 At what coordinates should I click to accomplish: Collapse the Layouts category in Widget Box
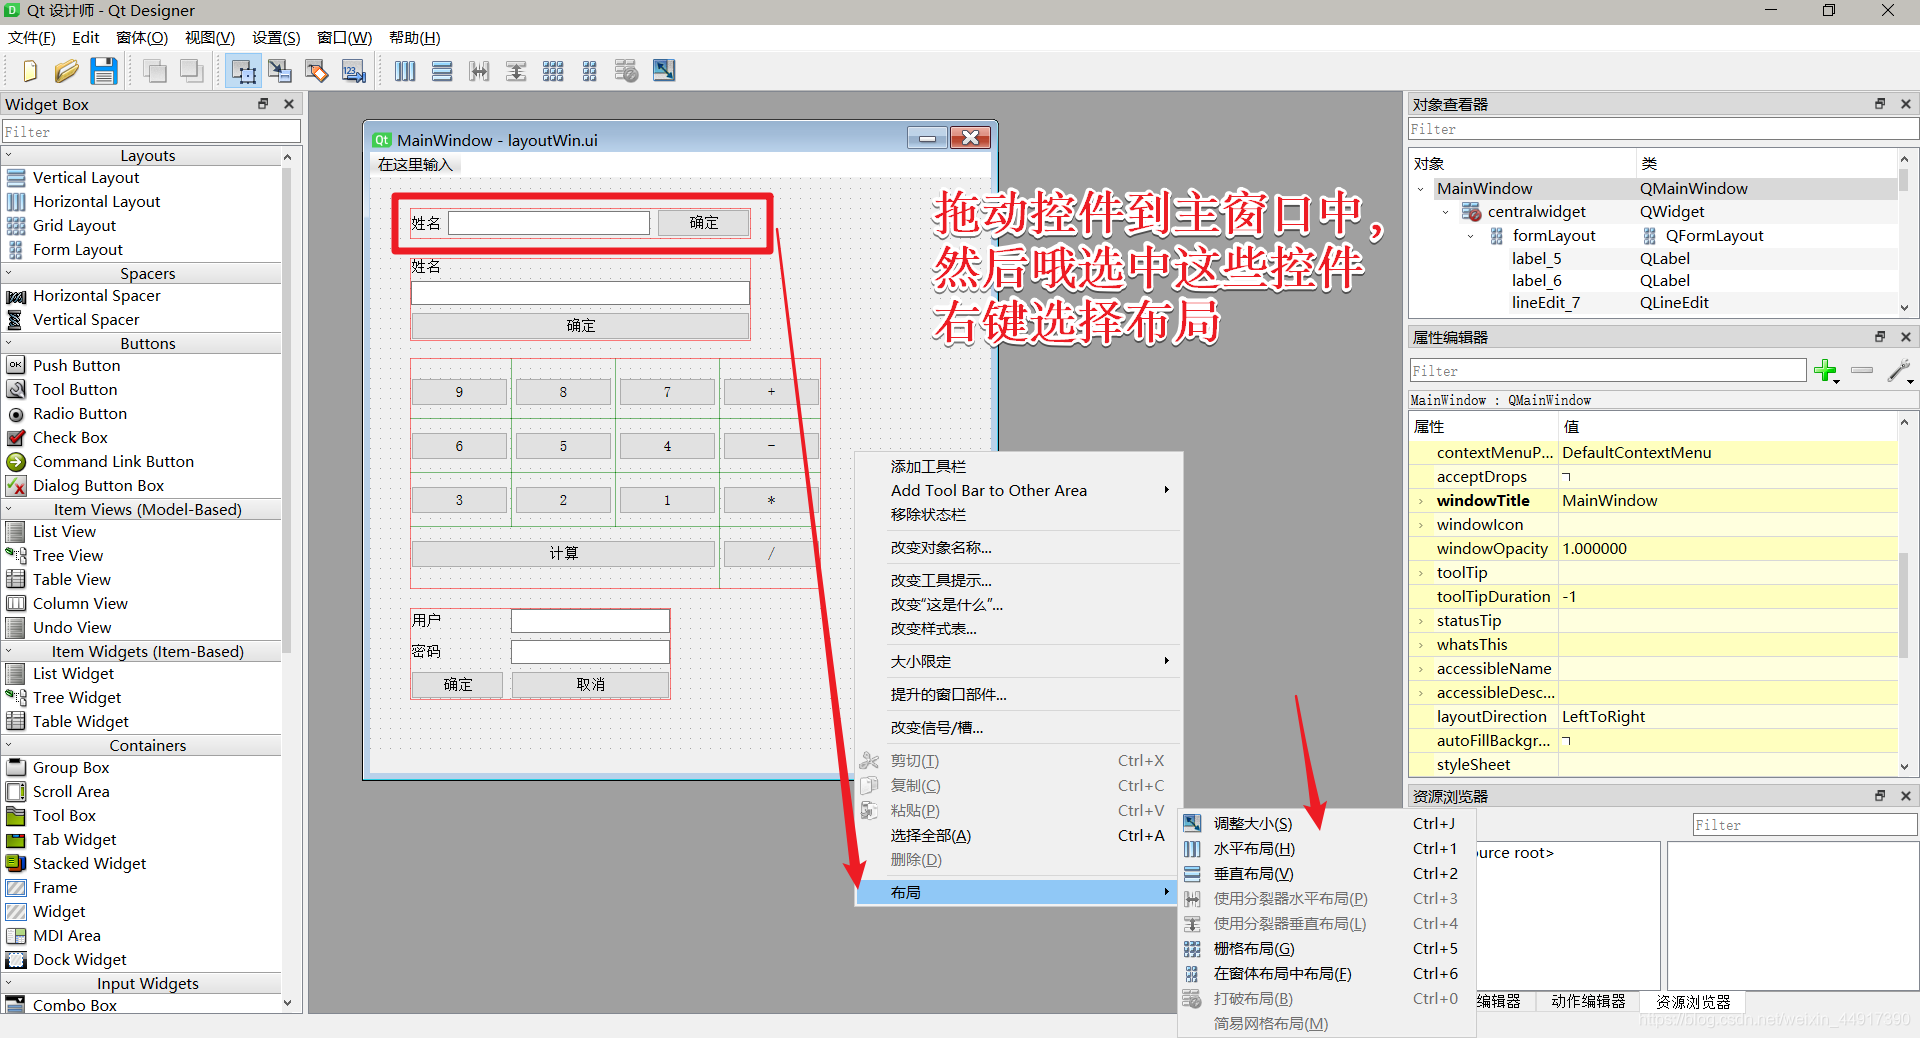[x=9, y=156]
